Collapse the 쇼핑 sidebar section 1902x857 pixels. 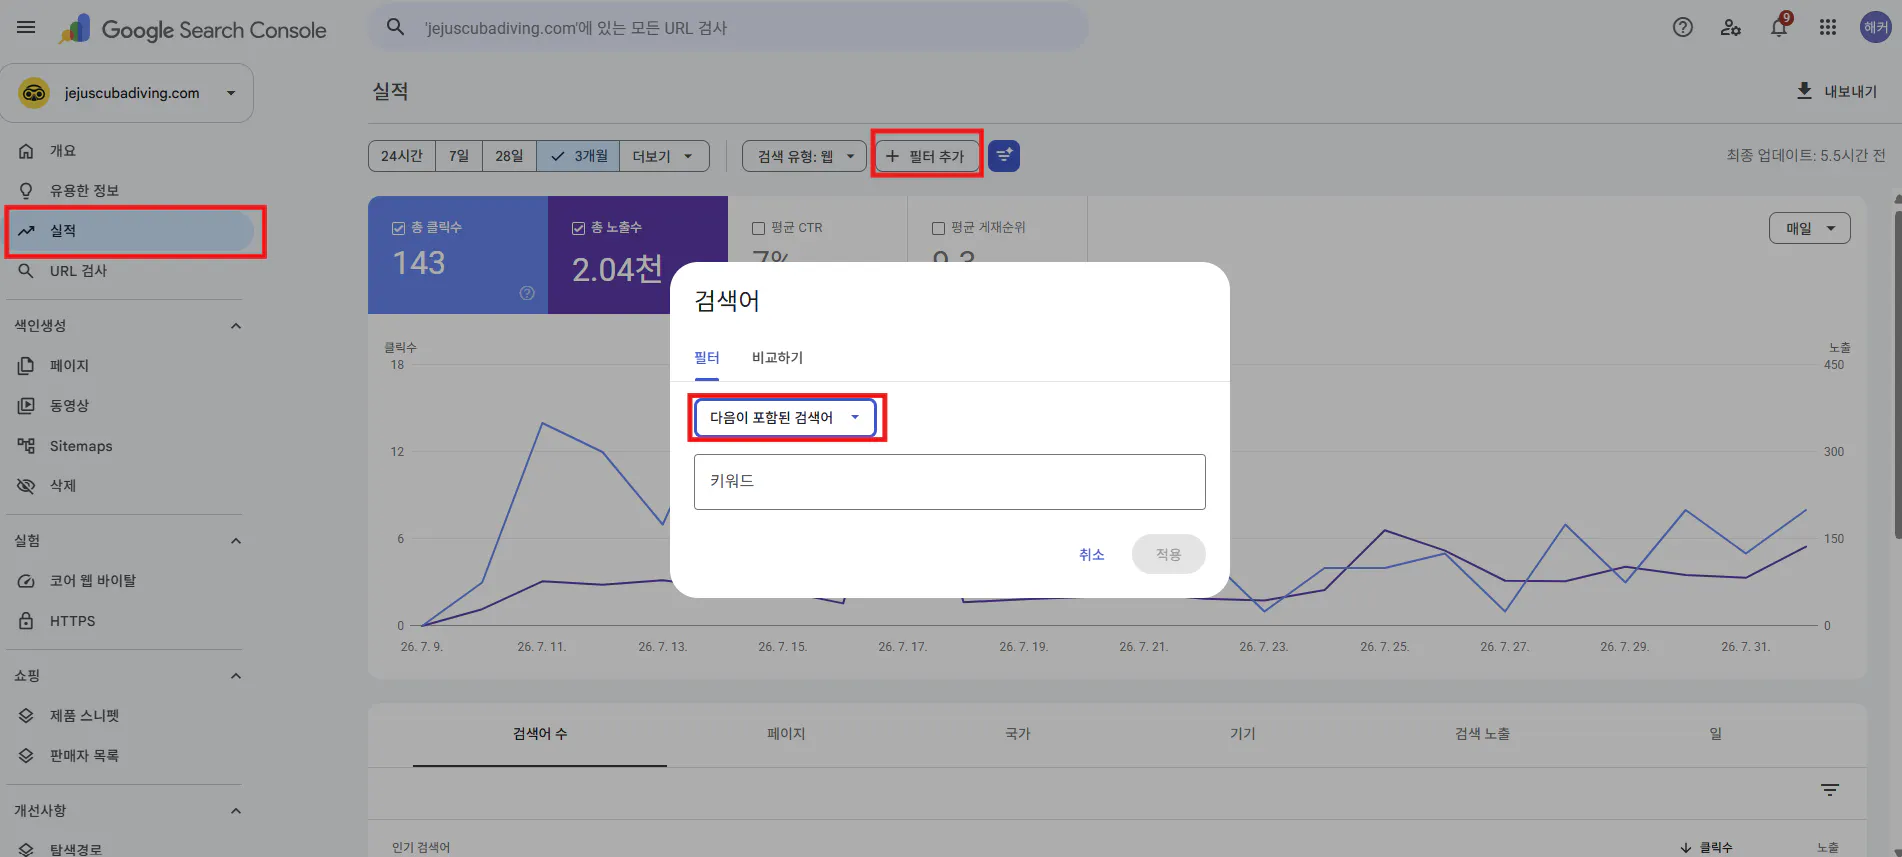(236, 676)
